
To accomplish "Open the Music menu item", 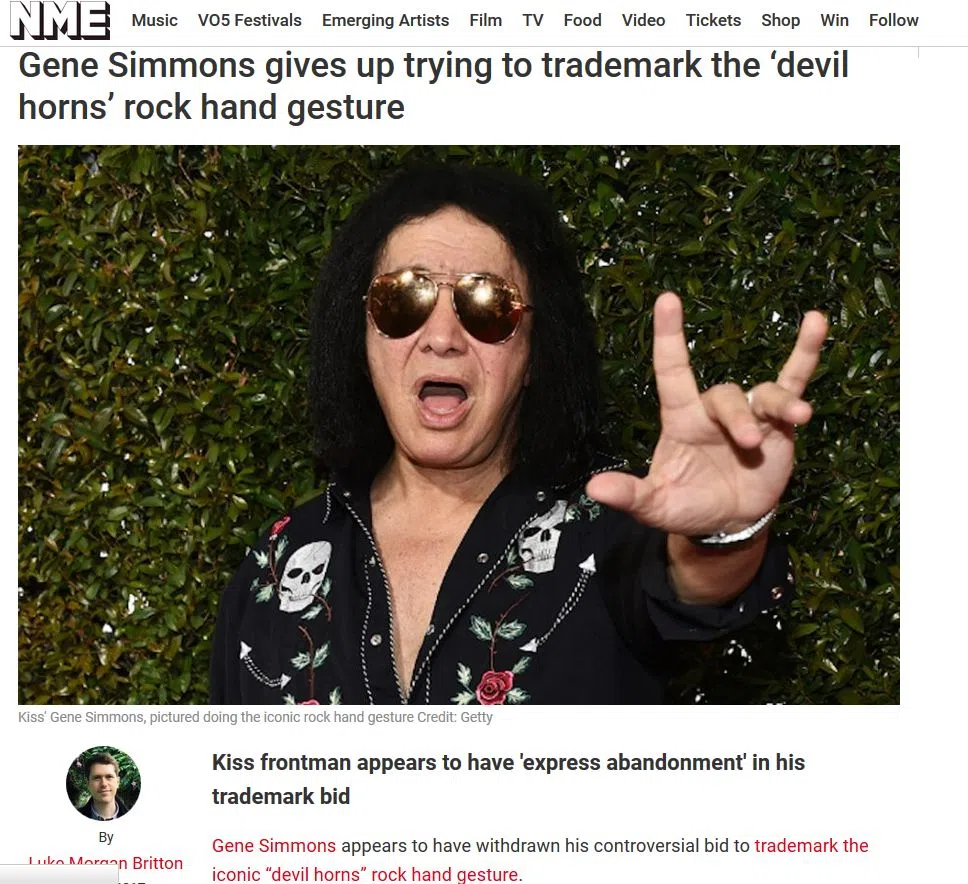I will tap(154, 20).
